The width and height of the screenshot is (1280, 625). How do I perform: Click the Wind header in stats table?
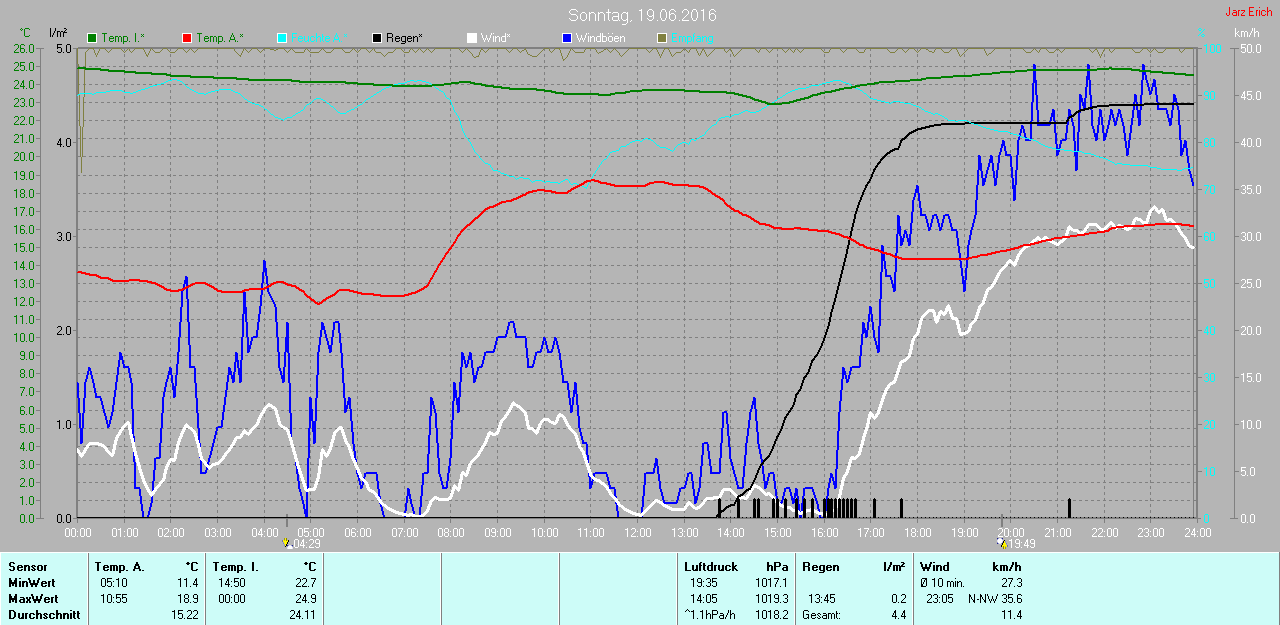tap(935, 567)
